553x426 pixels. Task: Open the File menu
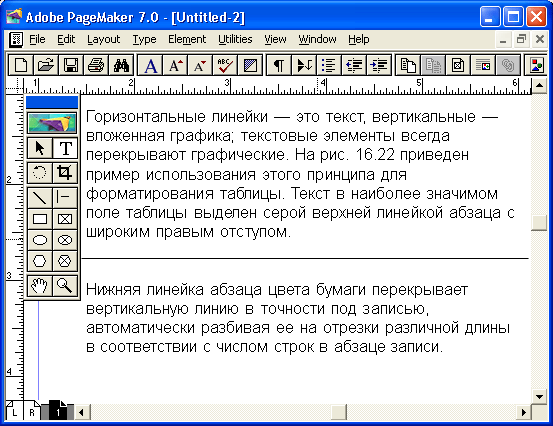click(37, 39)
